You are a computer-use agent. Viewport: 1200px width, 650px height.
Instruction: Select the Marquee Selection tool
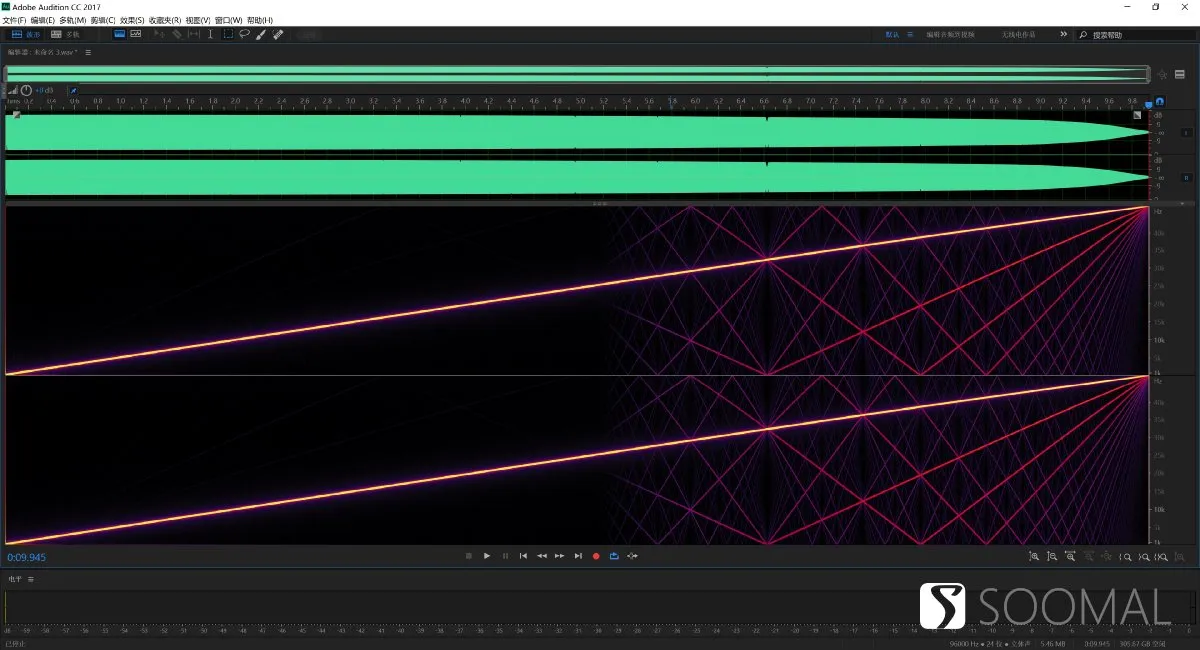[x=228, y=34]
